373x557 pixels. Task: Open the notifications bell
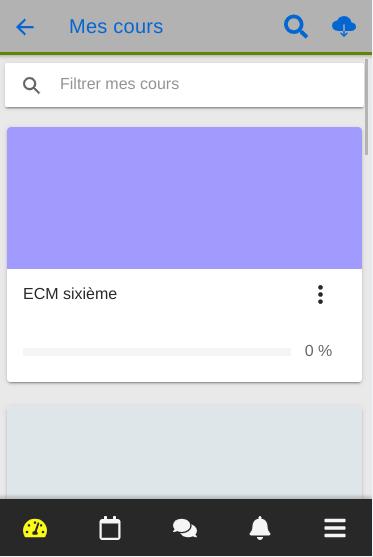(x=260, y=528)
